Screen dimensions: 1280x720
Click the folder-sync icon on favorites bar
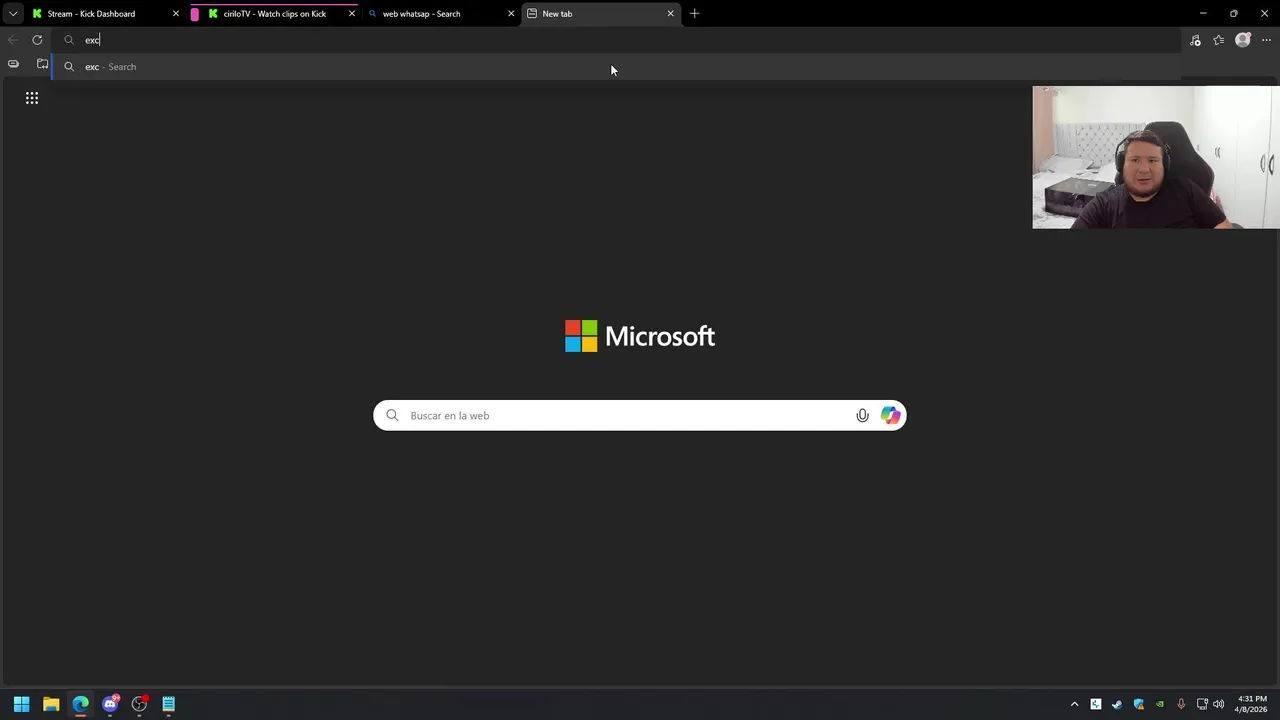(x=42, y=64)
